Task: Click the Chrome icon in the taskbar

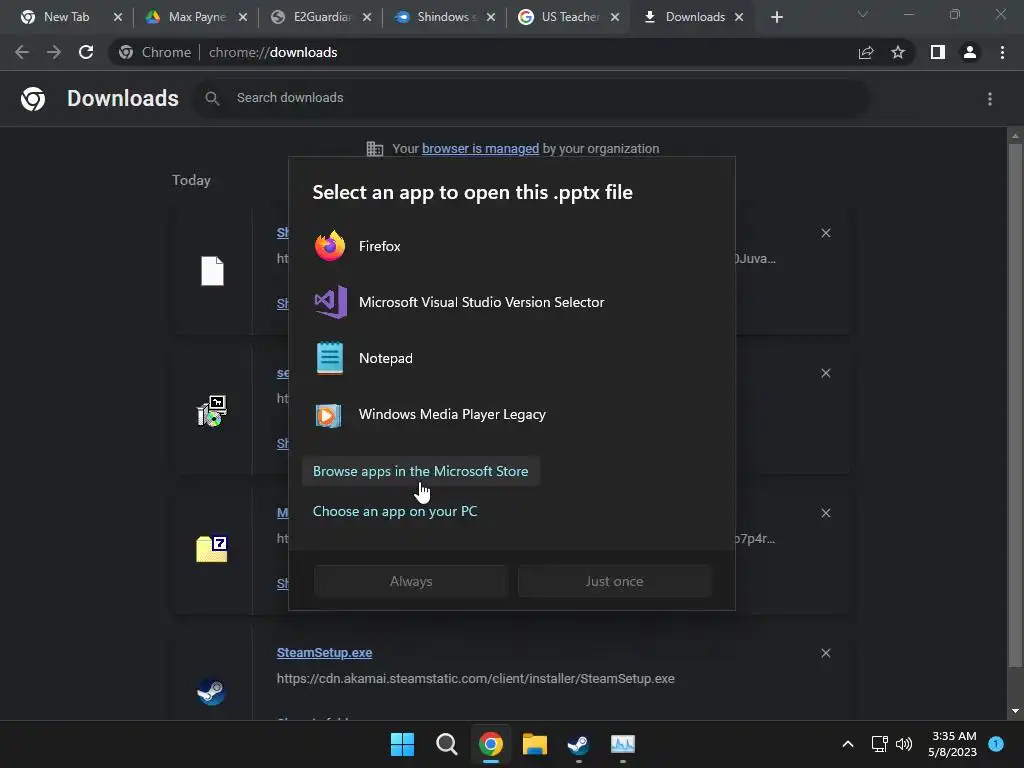Action: coord(490,744)
